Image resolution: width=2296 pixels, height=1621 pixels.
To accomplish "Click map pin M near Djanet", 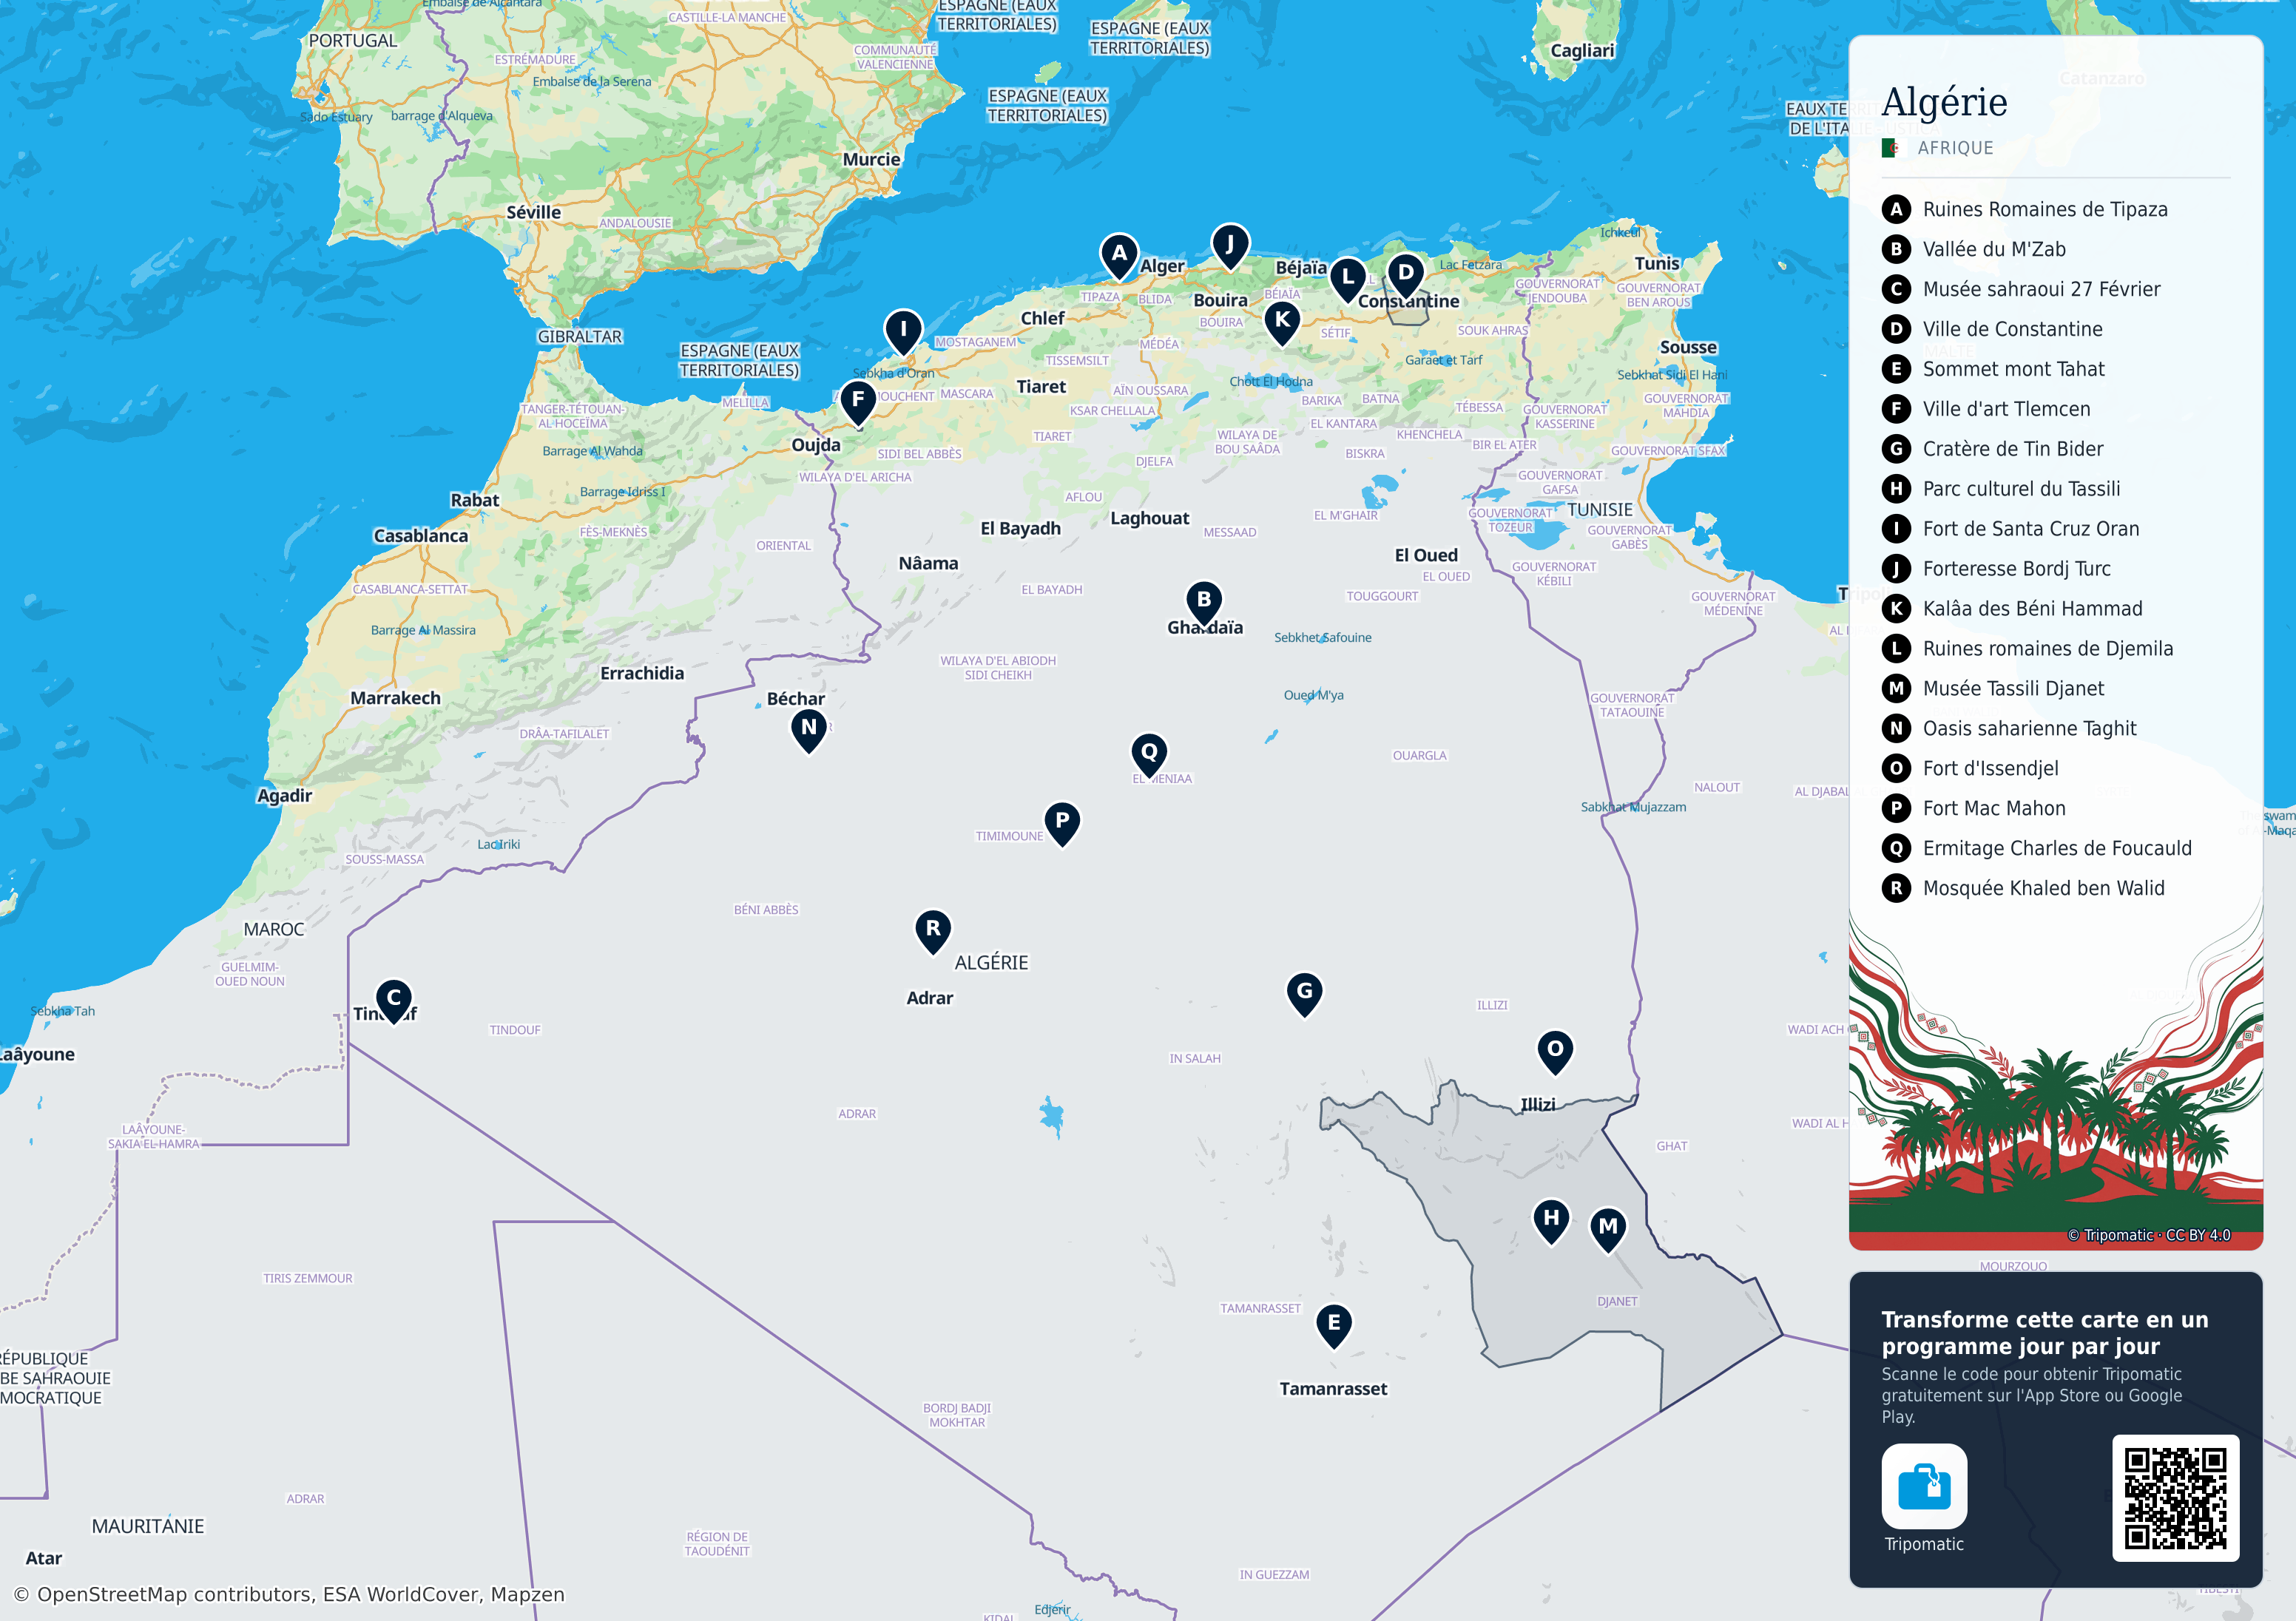I will (1608, 1230).
